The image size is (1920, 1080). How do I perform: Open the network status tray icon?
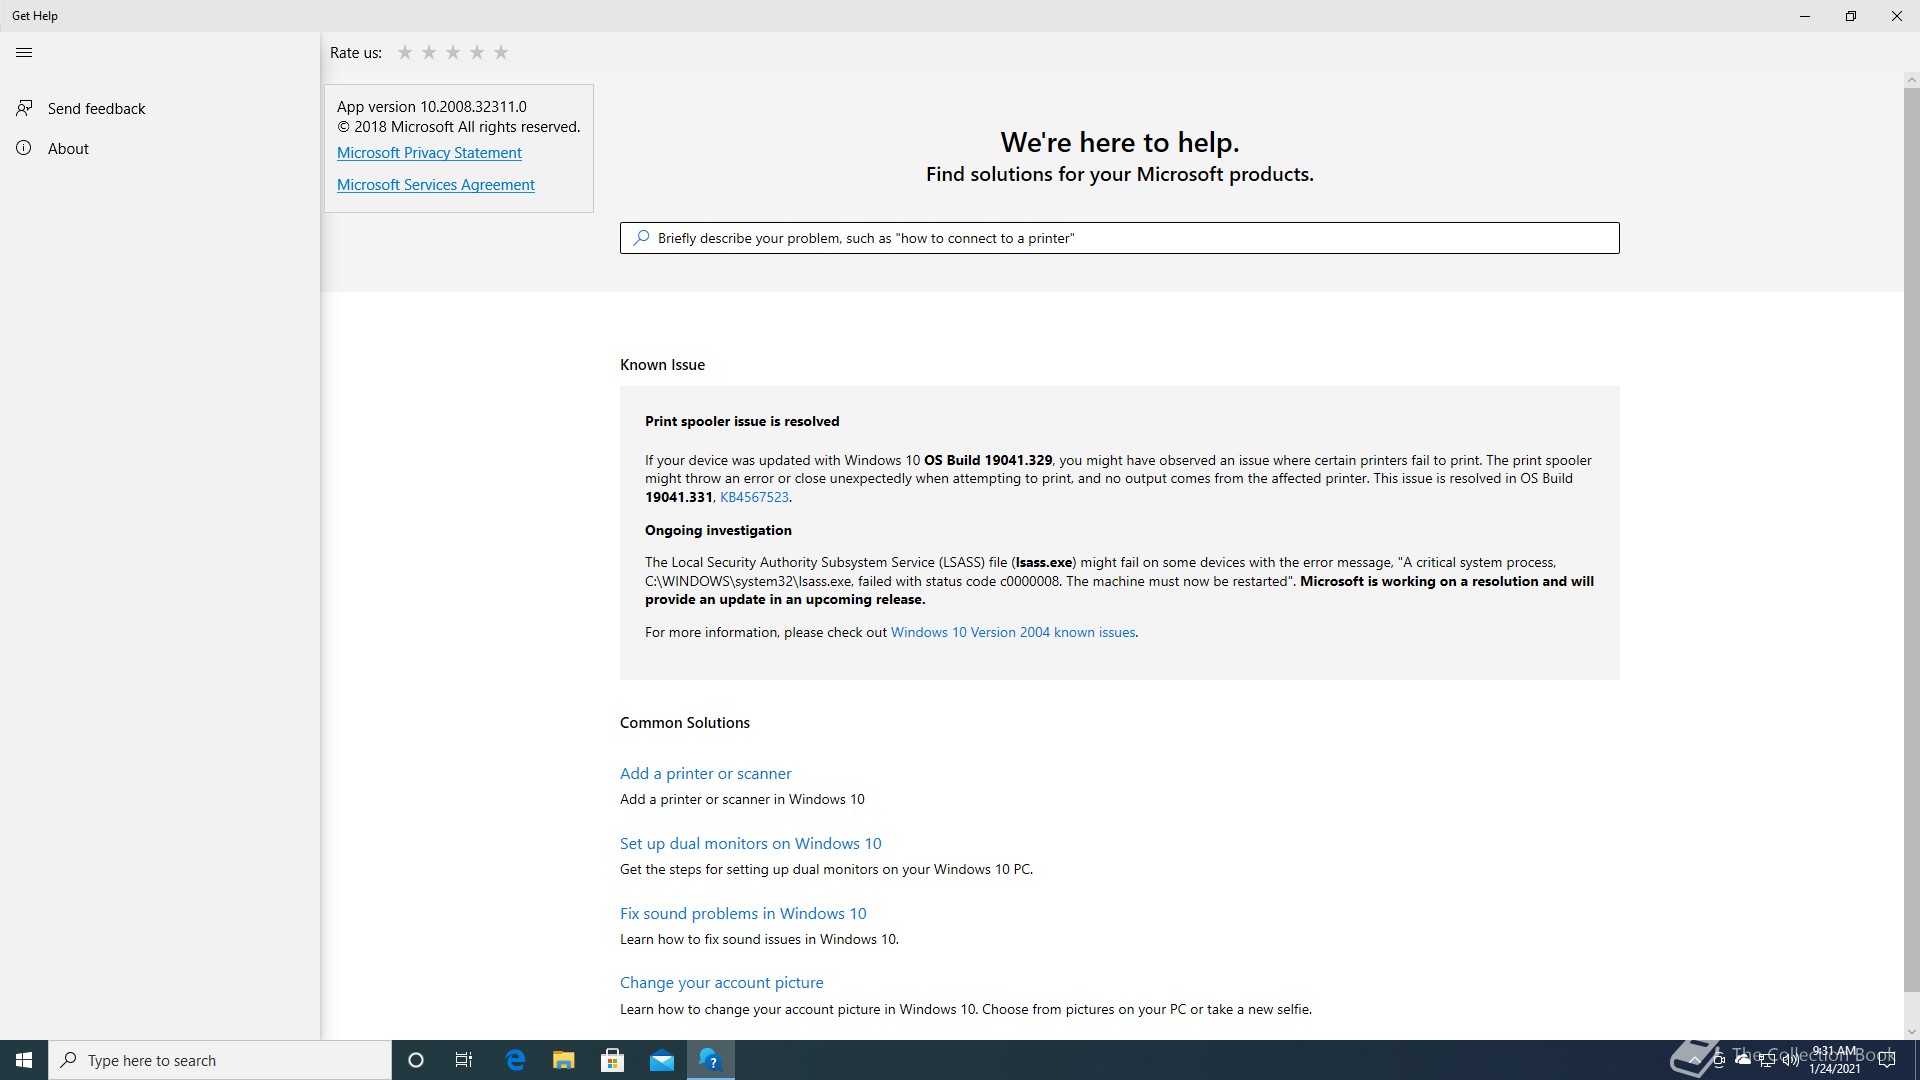pyautogui.click(x=1767, y=1060)
